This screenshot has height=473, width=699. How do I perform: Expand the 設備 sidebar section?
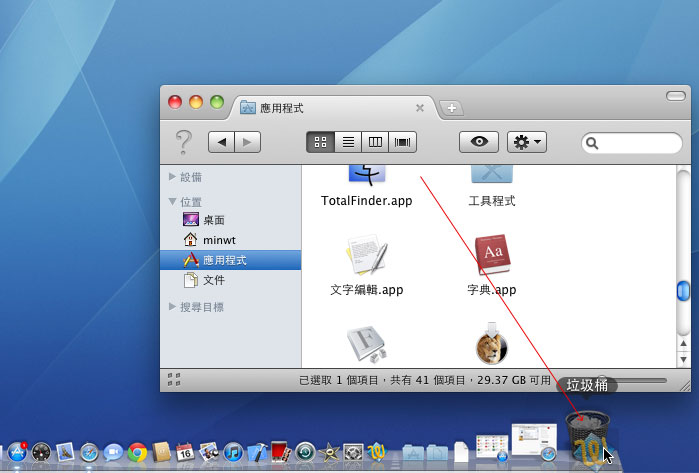173,177
